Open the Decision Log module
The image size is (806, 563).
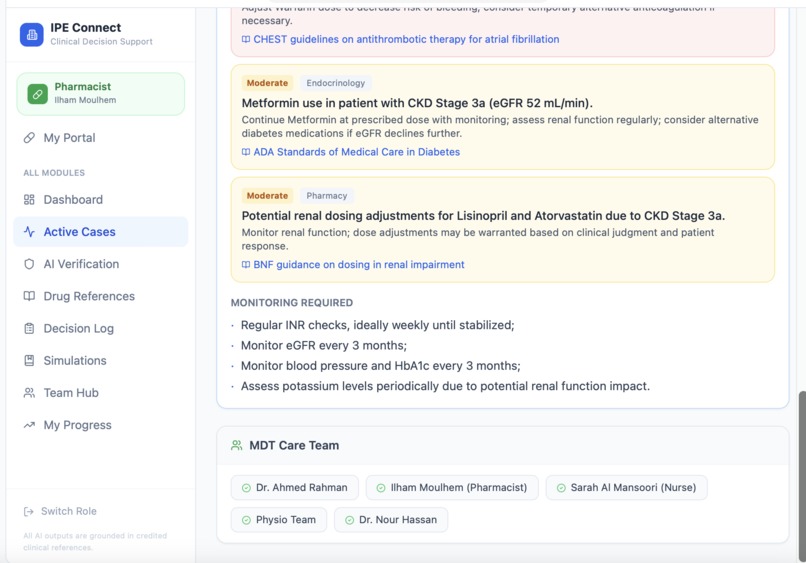[101, 328]
